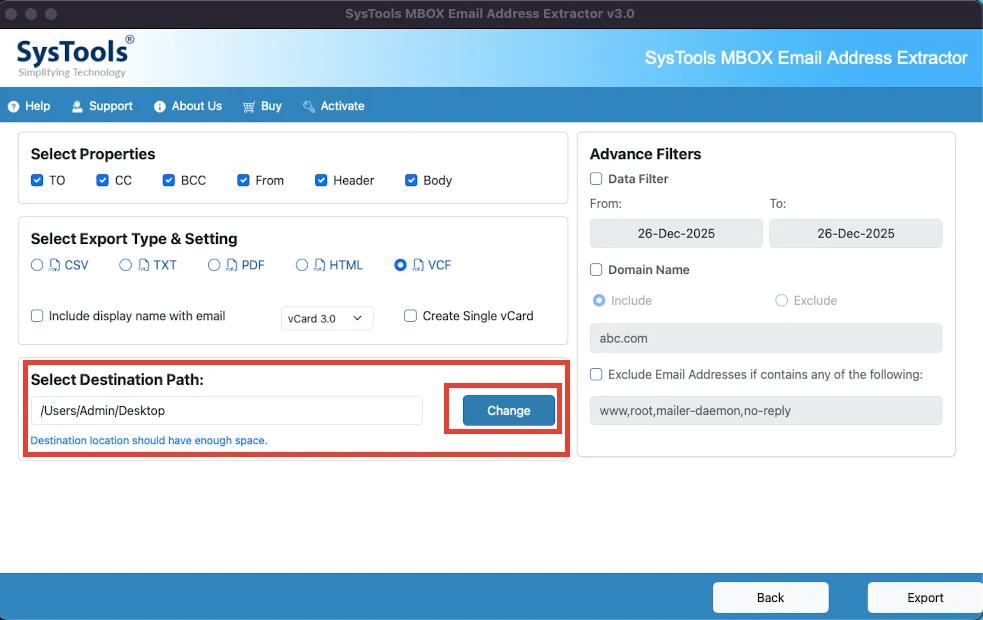Viewport: 983px width, 620px height.
Task: Click the Back button
Action: 770,597
